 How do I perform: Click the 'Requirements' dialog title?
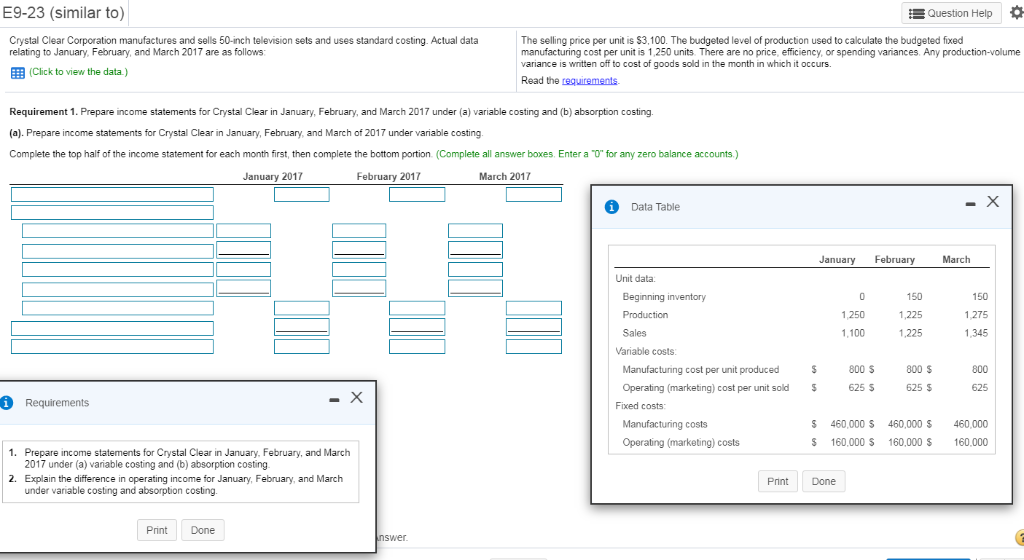[57, 403]
